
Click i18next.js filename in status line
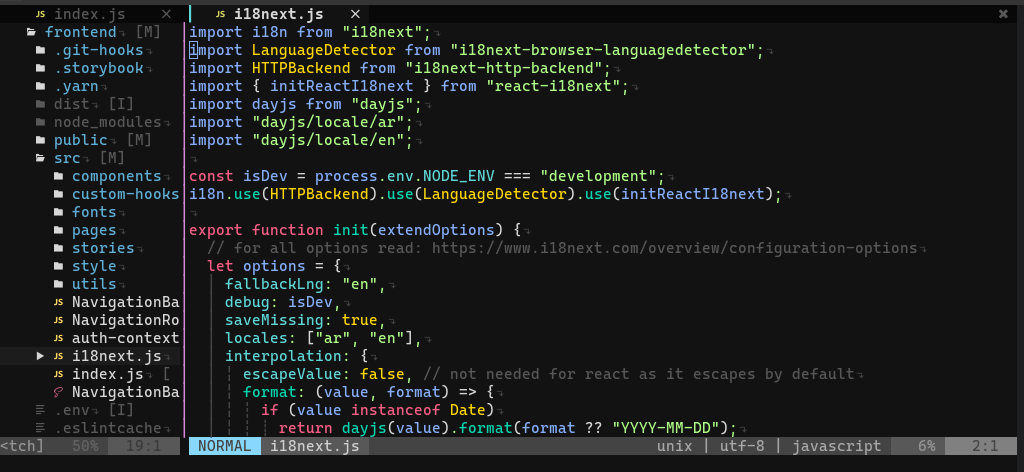tap(315, 446)
